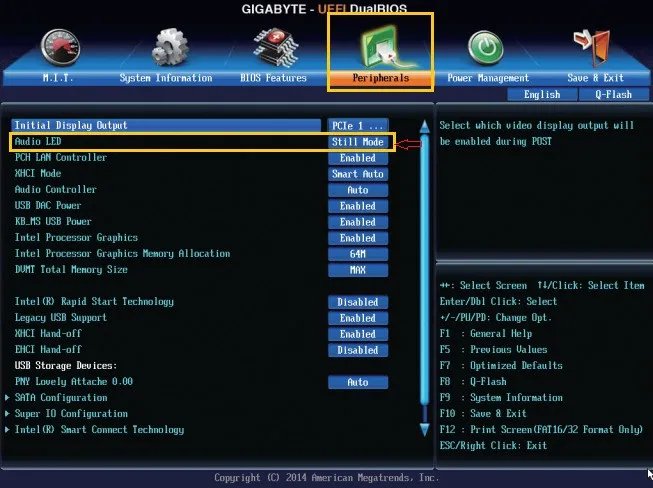Toggle PCH LAN Controller Enabled value
The width and height of the screenshot is (653, 488).
click(358, 158)
